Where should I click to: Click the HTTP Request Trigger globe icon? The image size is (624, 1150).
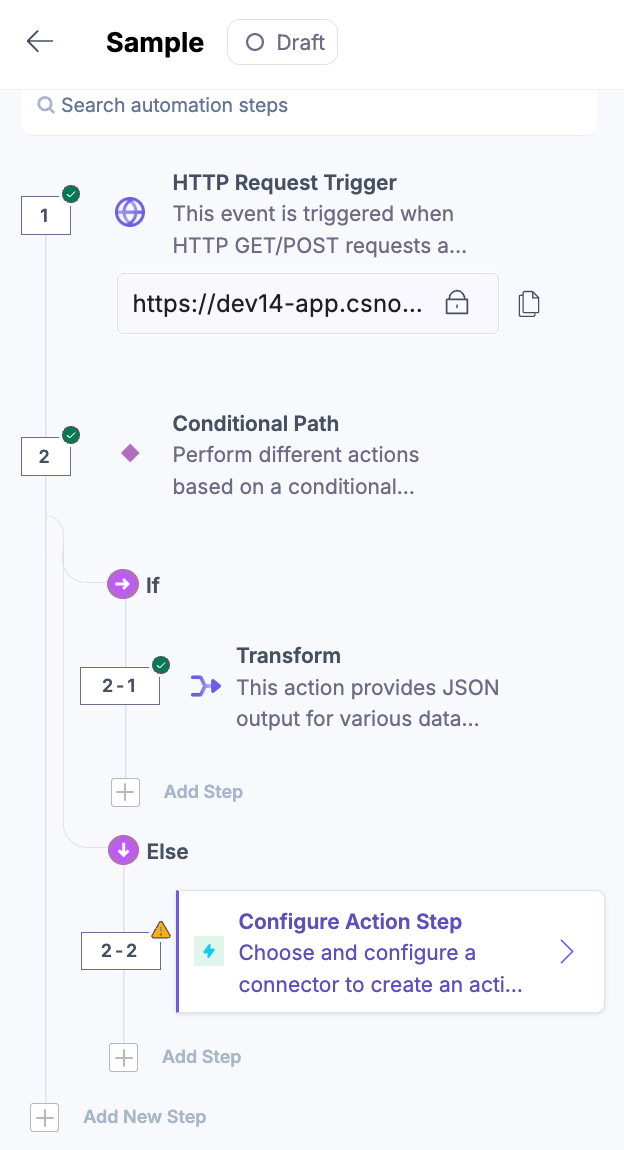(130, 212)
